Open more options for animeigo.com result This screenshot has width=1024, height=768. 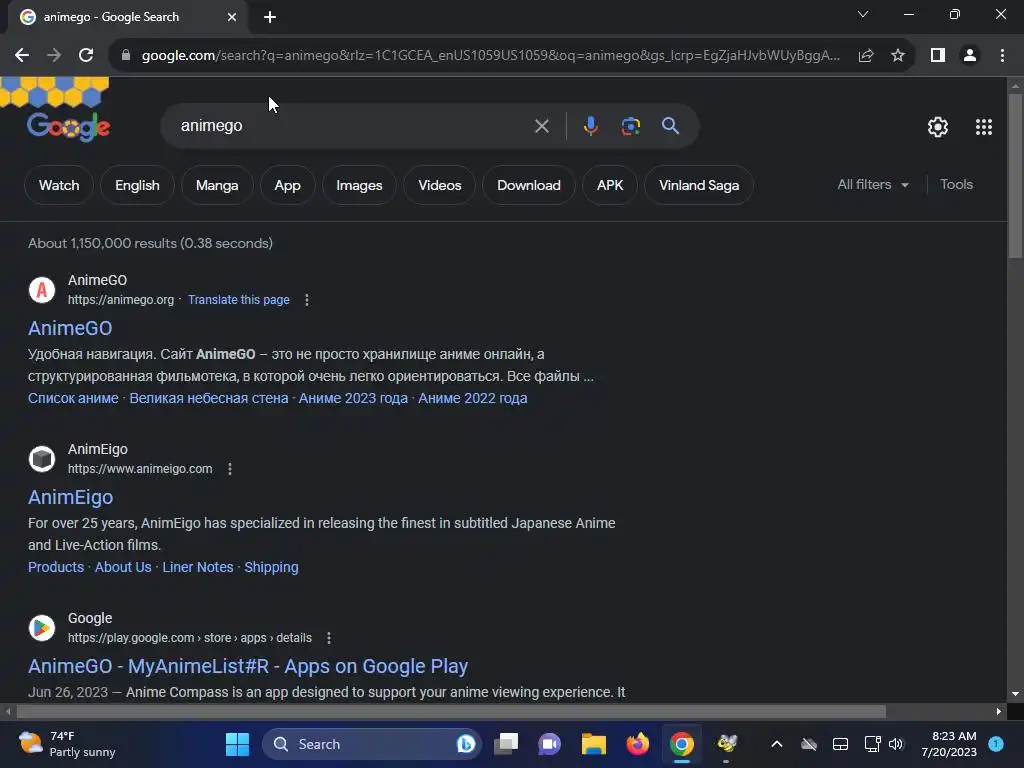[229, 469]
